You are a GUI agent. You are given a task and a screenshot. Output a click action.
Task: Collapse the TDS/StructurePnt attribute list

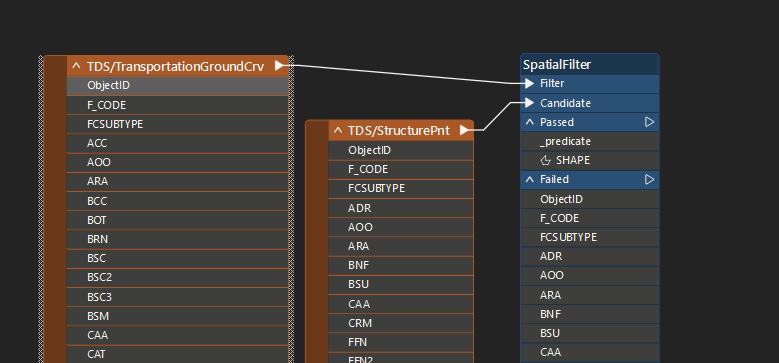click(338, 130)
